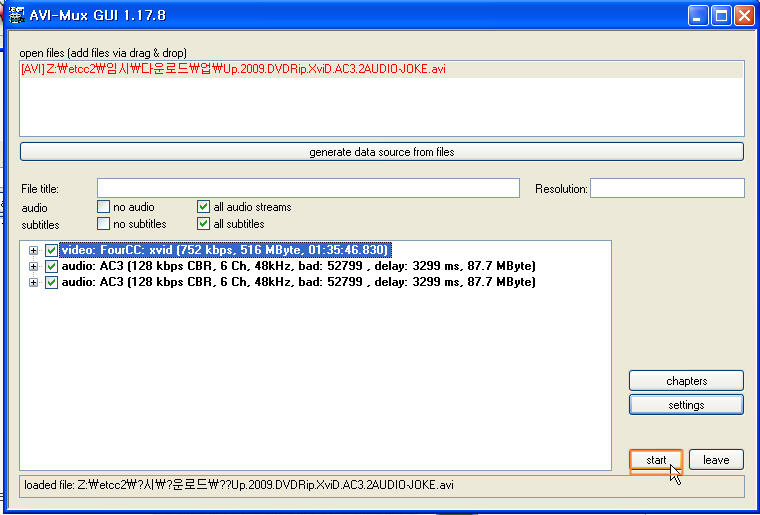This screenshot has width=760, height=515.
Task: Expand the second AC3 audio tree node
Action: [33, 282]
